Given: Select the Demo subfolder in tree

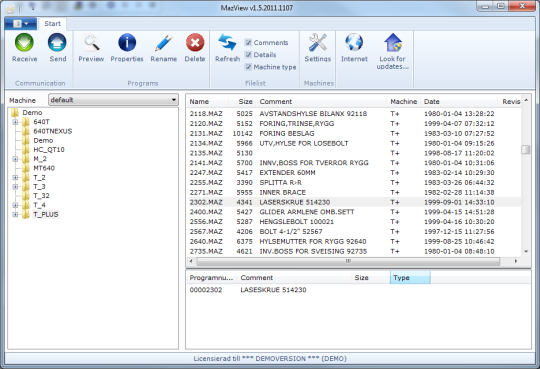Looking at the screenshot, I should (43, 141).
